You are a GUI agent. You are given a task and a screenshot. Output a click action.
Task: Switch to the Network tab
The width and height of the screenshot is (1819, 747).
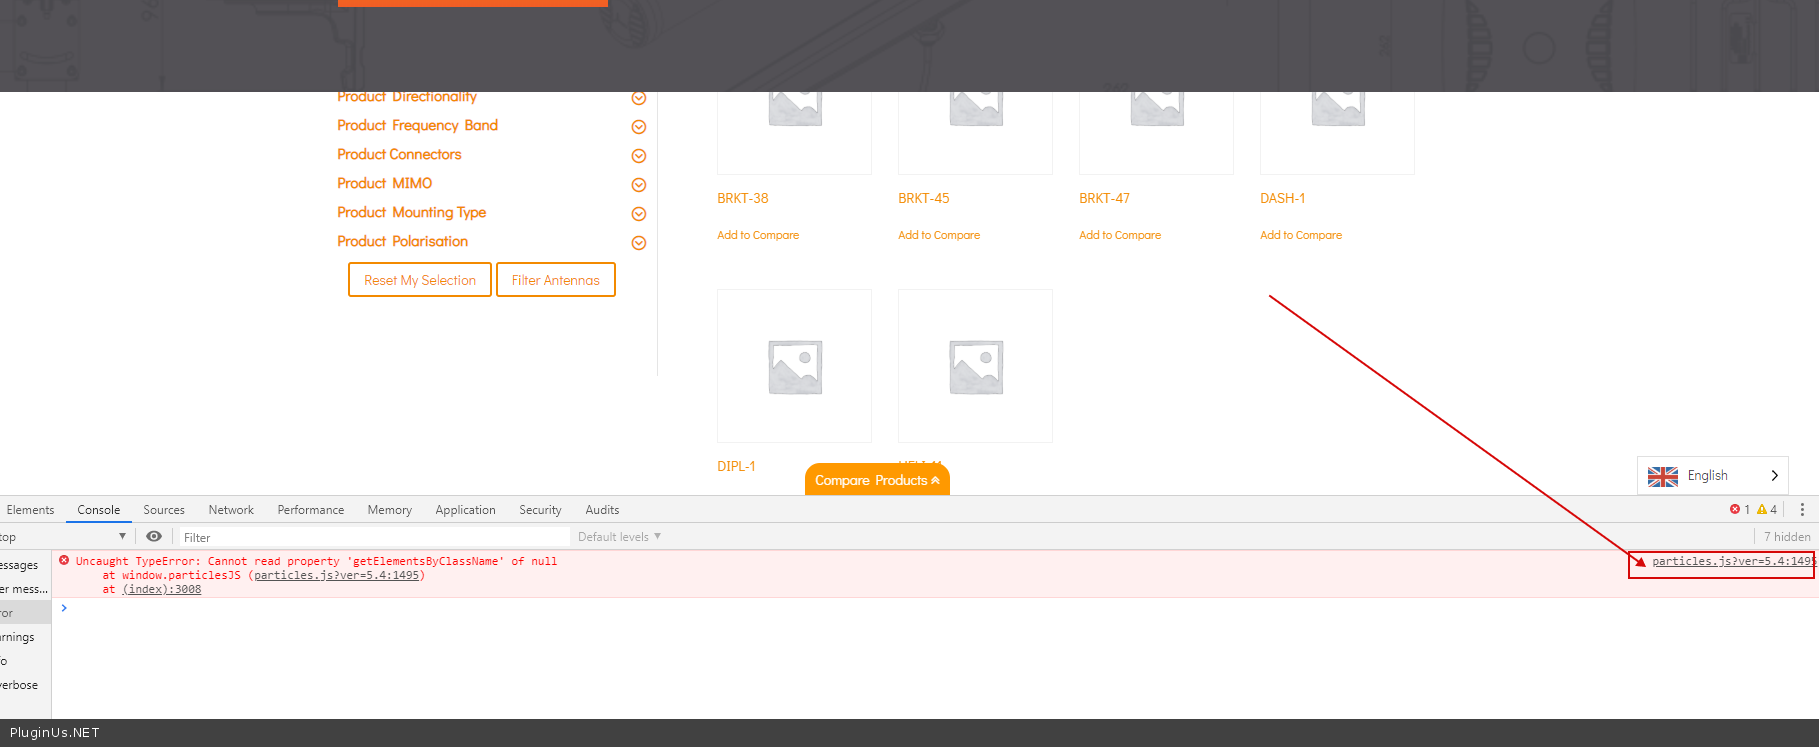tap(231, 510)
